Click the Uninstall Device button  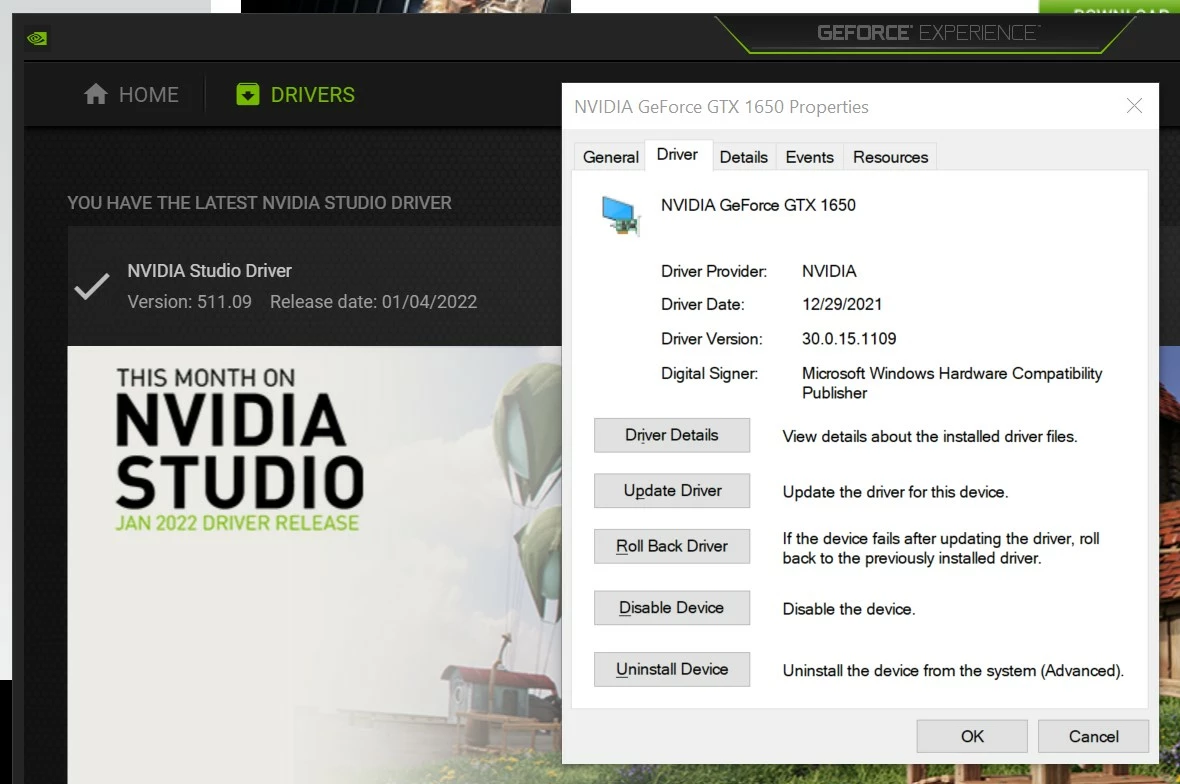(x=672, y=670)
